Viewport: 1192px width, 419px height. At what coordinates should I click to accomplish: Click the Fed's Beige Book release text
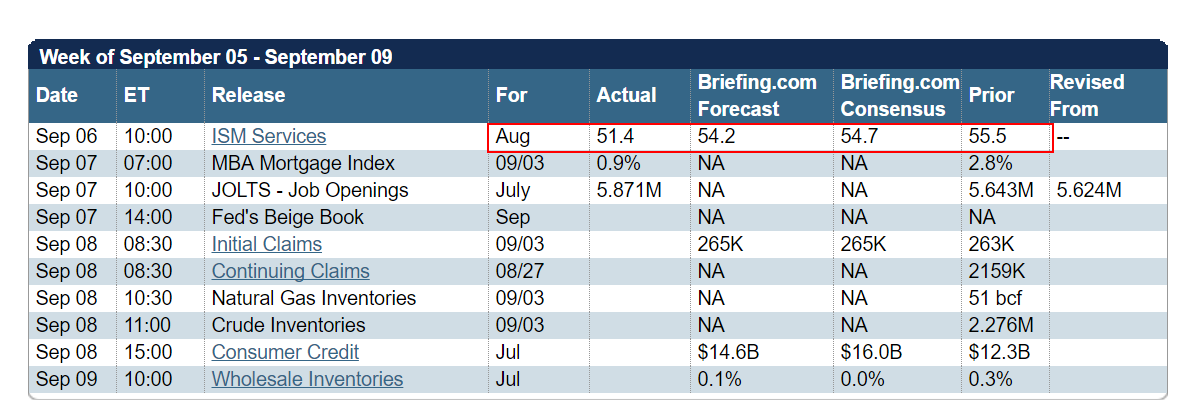pos(288,218)
